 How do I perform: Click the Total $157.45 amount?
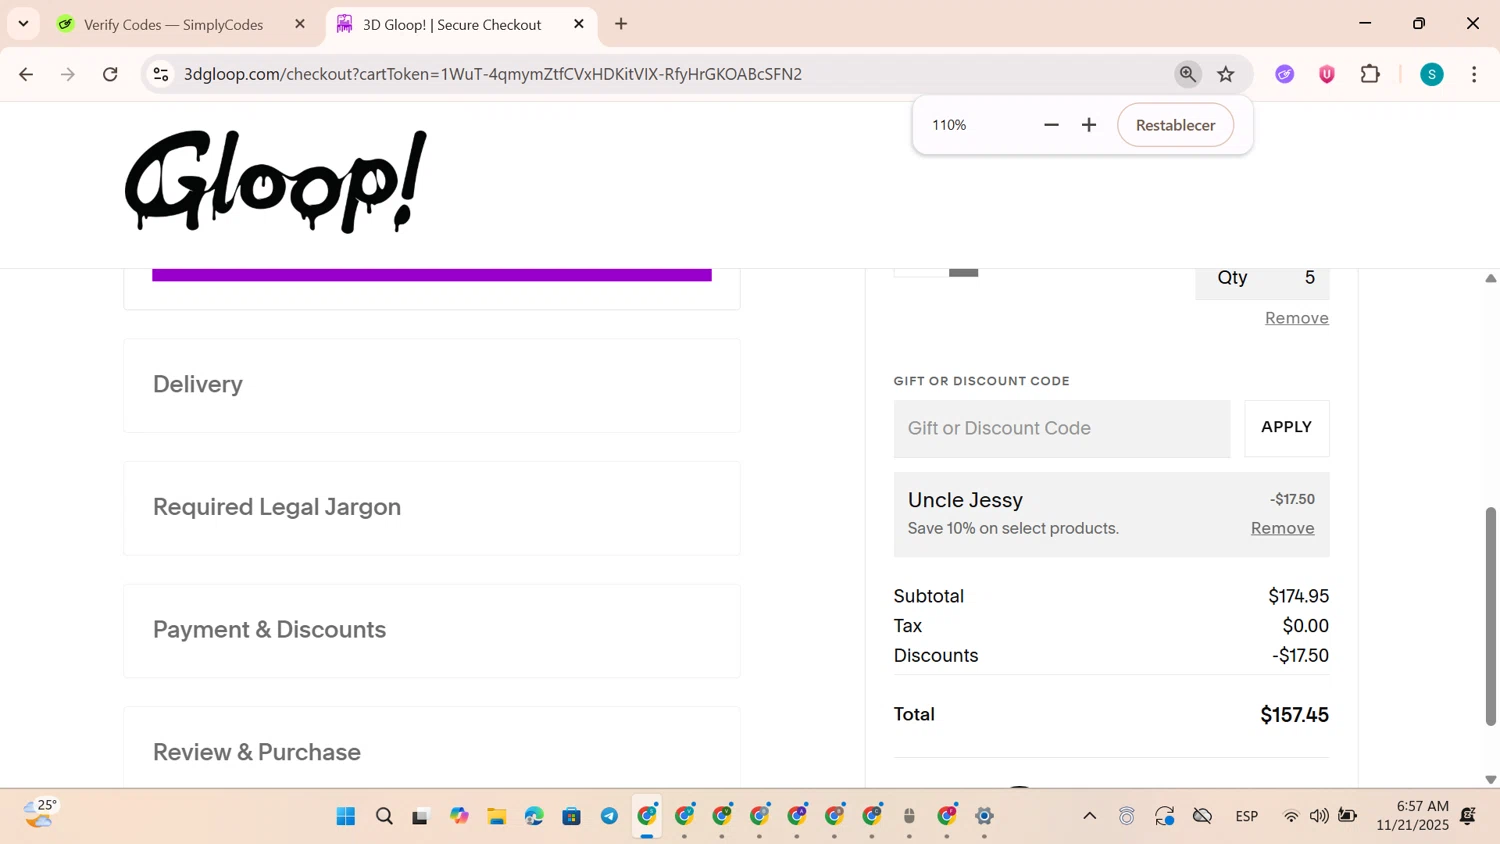tap(1294, 715)
